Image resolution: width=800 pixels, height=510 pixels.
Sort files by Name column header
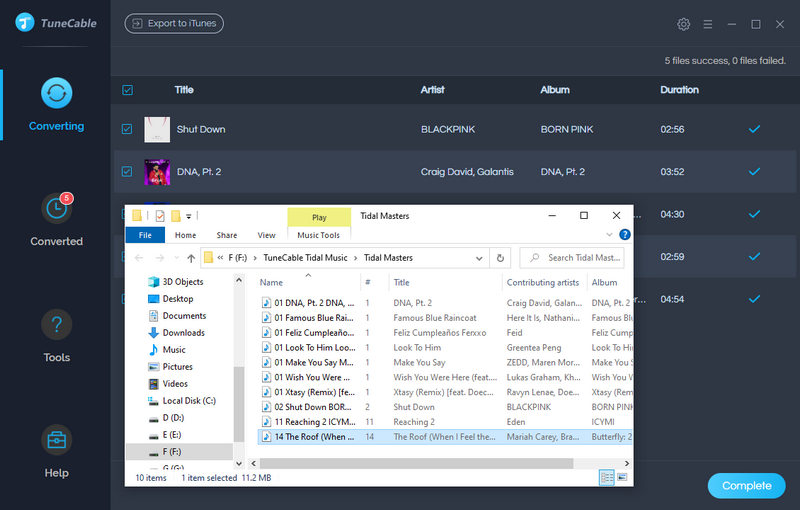pos(271,283)
